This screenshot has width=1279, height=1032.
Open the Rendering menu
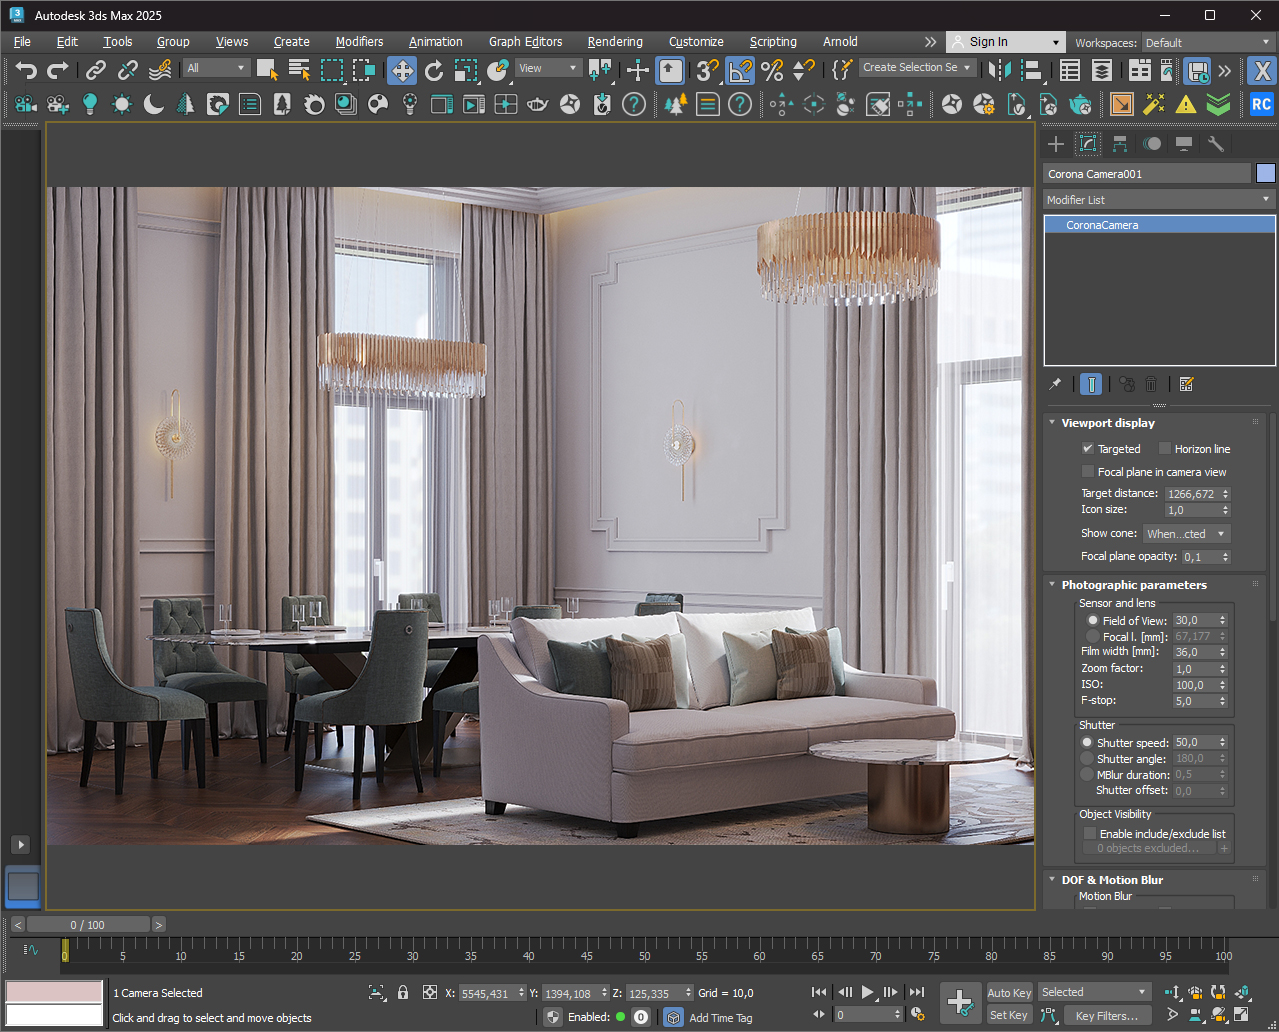tap(615, 42)
